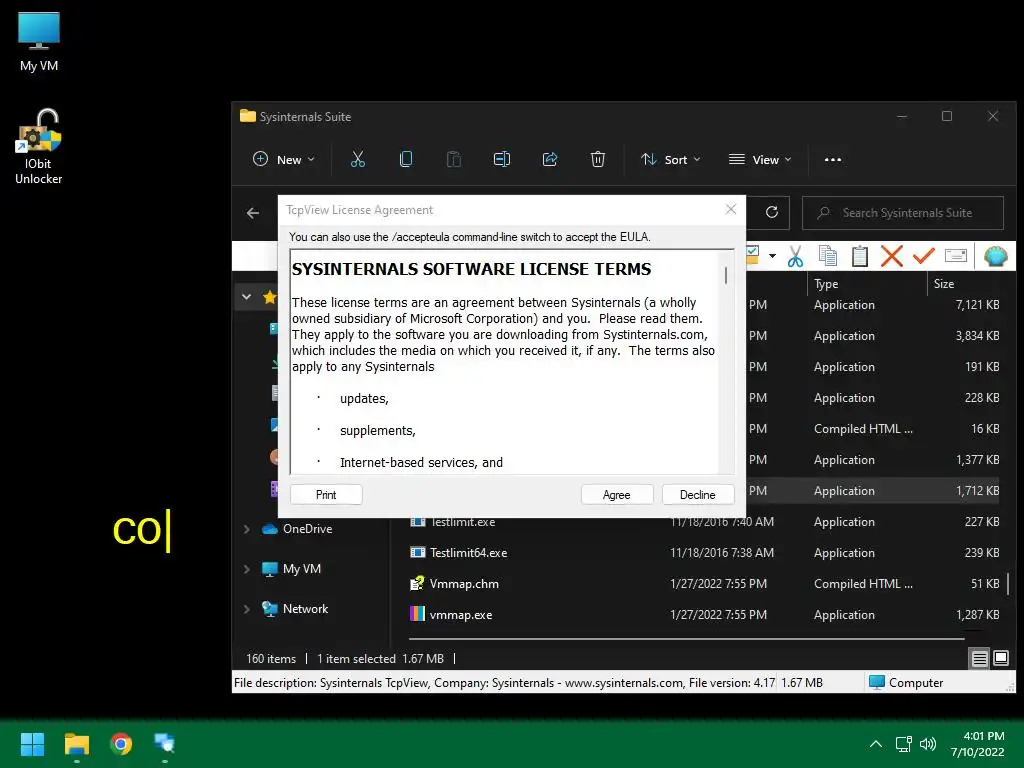Select the Testlimit.exe file
Screen dimensions: 1024x768
(462, 522)
